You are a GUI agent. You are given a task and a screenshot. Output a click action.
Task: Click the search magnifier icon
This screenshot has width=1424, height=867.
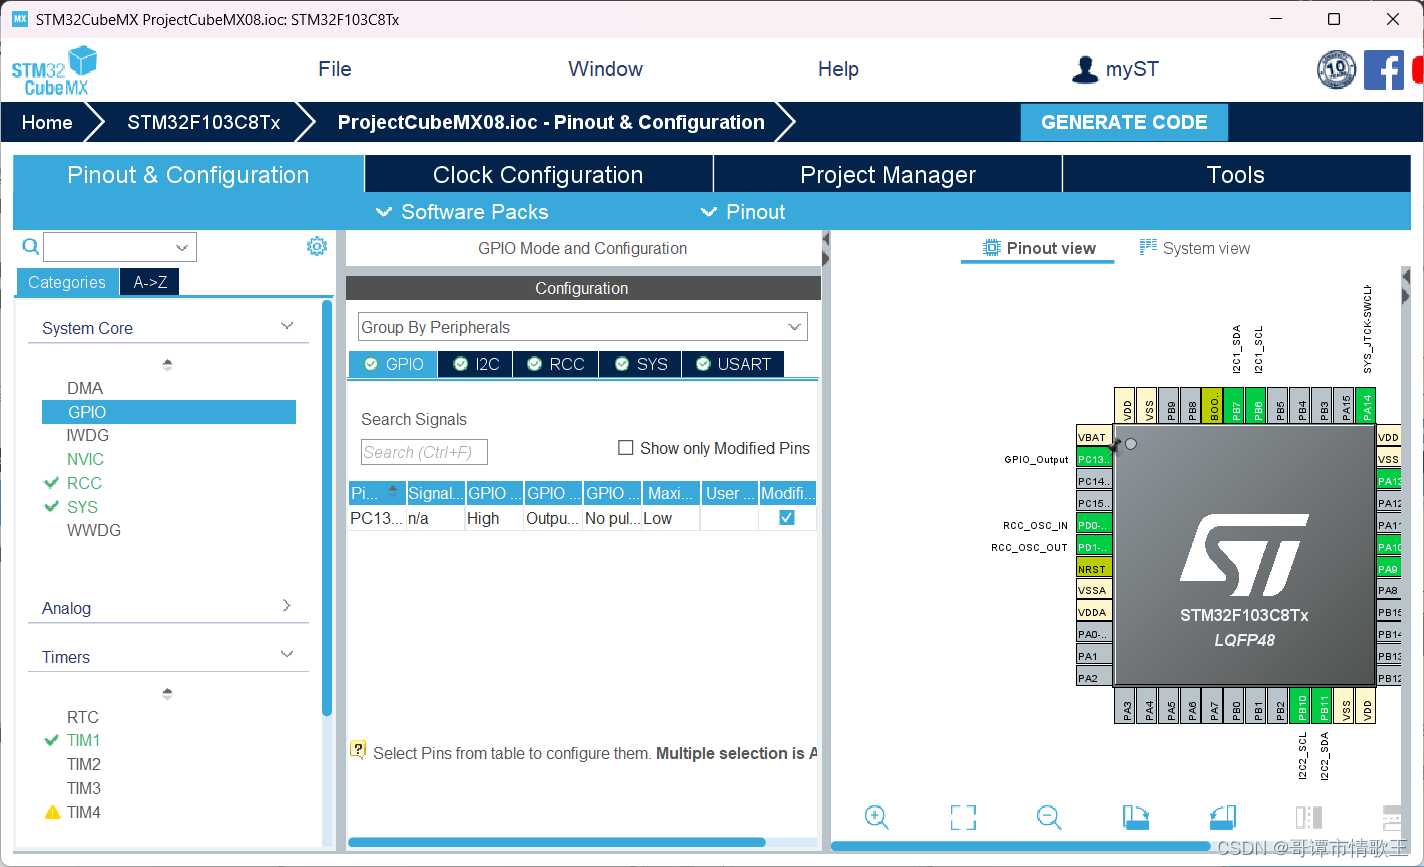pos(30,247)
